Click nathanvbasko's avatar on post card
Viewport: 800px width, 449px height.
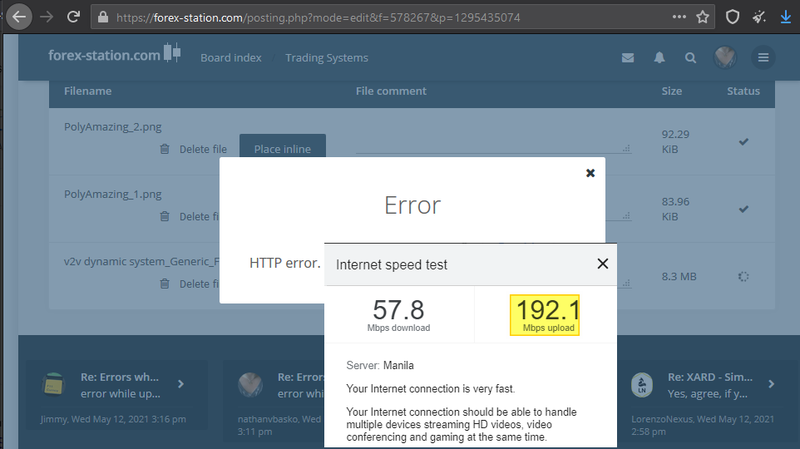pos(250,384)
